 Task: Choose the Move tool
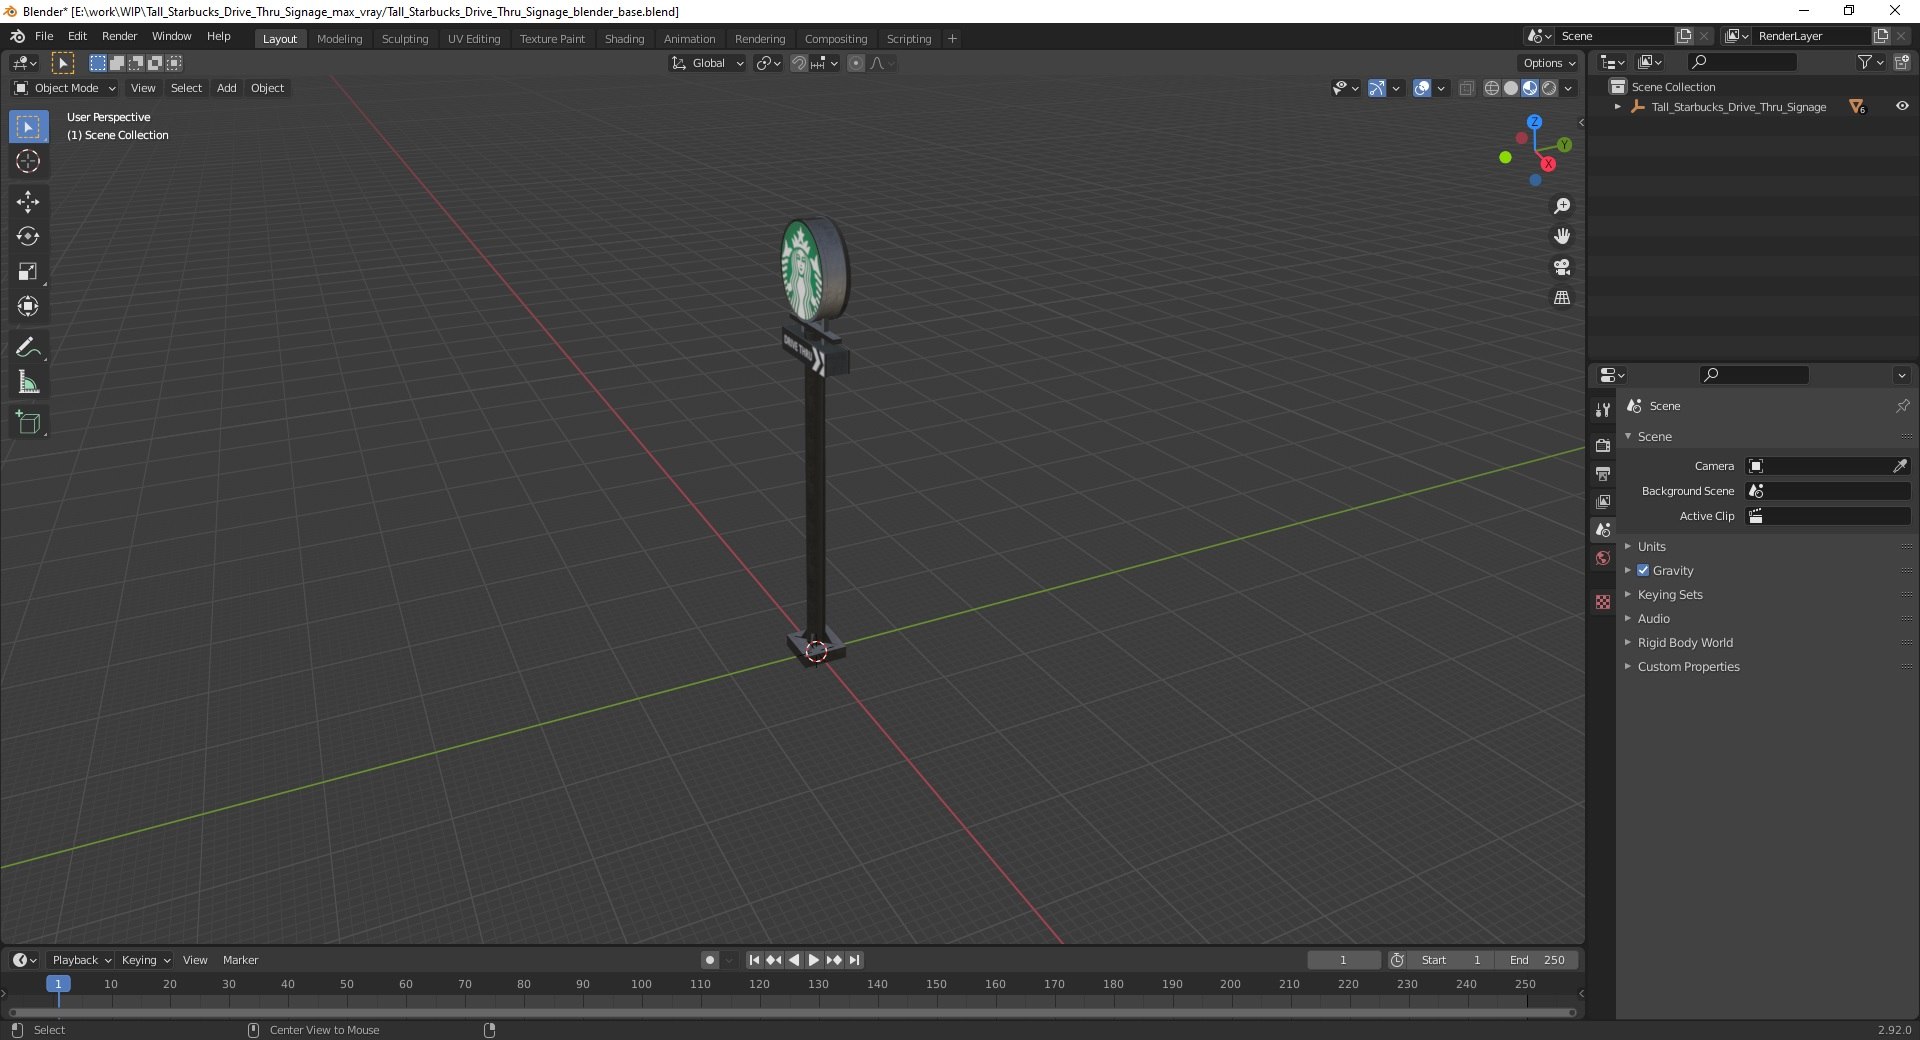tap(28, 202)
